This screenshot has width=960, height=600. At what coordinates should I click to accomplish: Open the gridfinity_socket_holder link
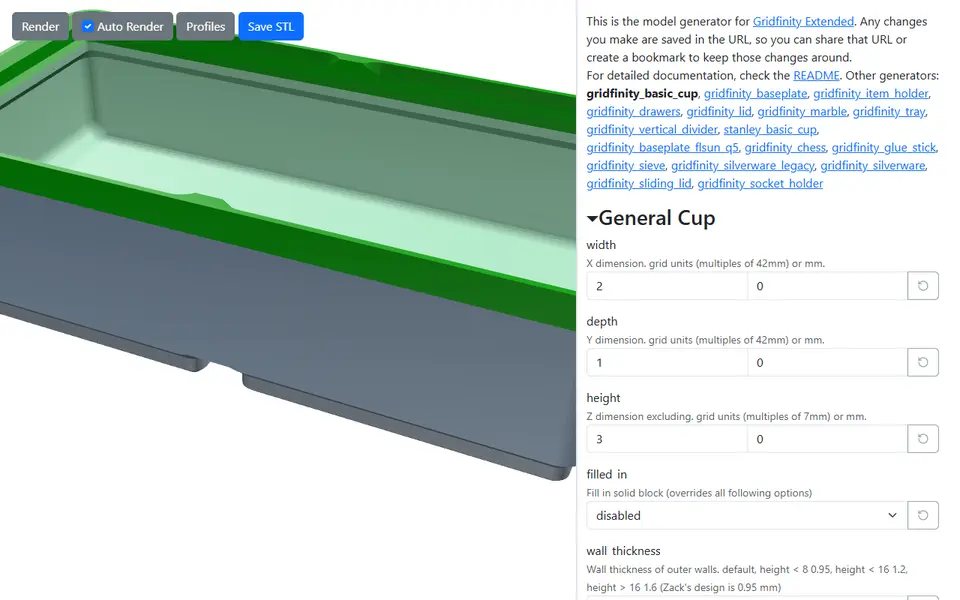pos(760,184)
